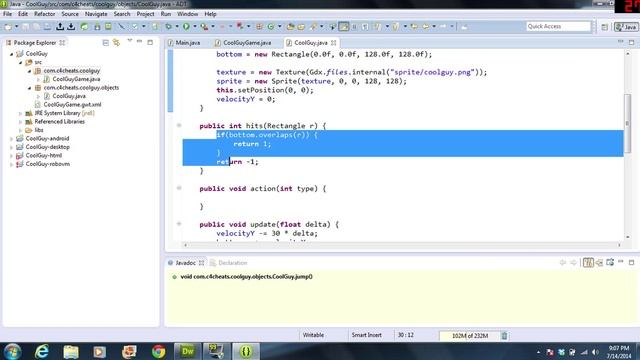Click the taskbar volume speaker icon
The height and width of the screenshot is (360, 640).
[595, 352]
